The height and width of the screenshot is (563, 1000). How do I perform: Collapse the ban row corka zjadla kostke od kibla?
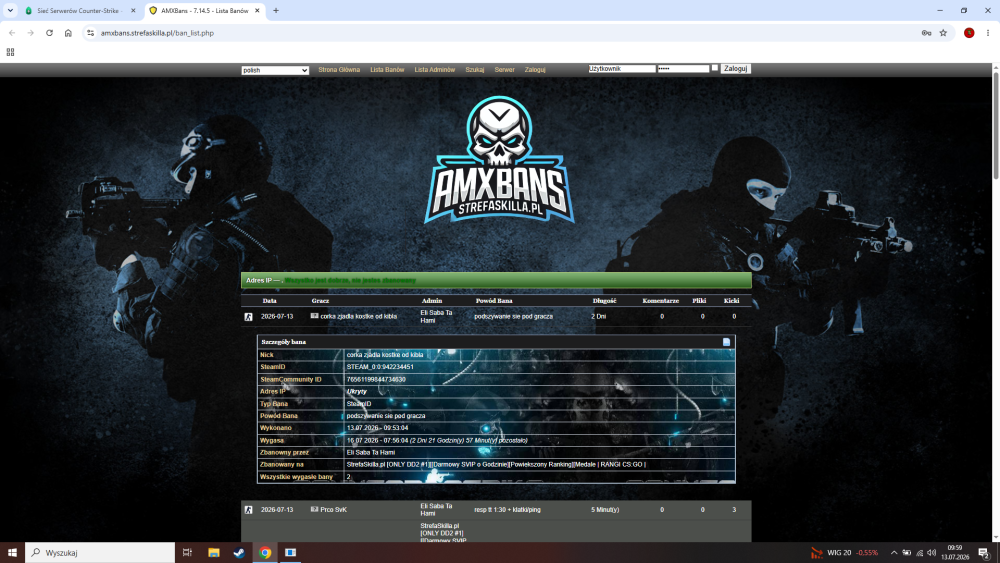pyautogui.click(x=496, y=317)
